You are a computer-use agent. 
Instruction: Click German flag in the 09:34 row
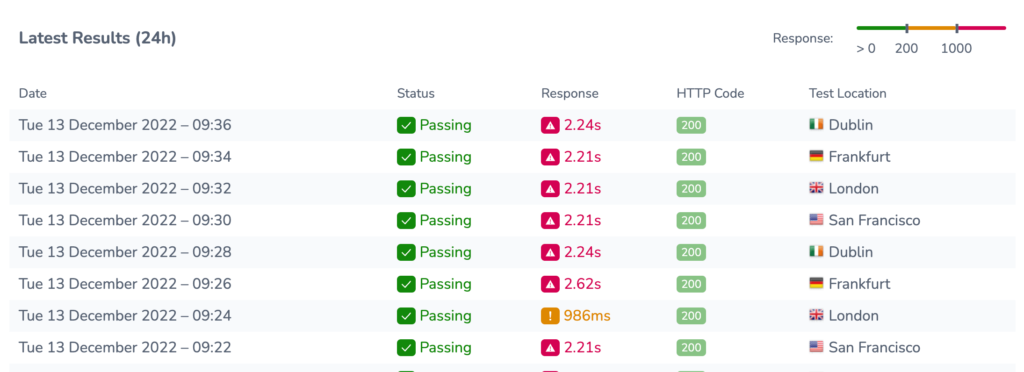pyautogui.click(x=816, y=156)
